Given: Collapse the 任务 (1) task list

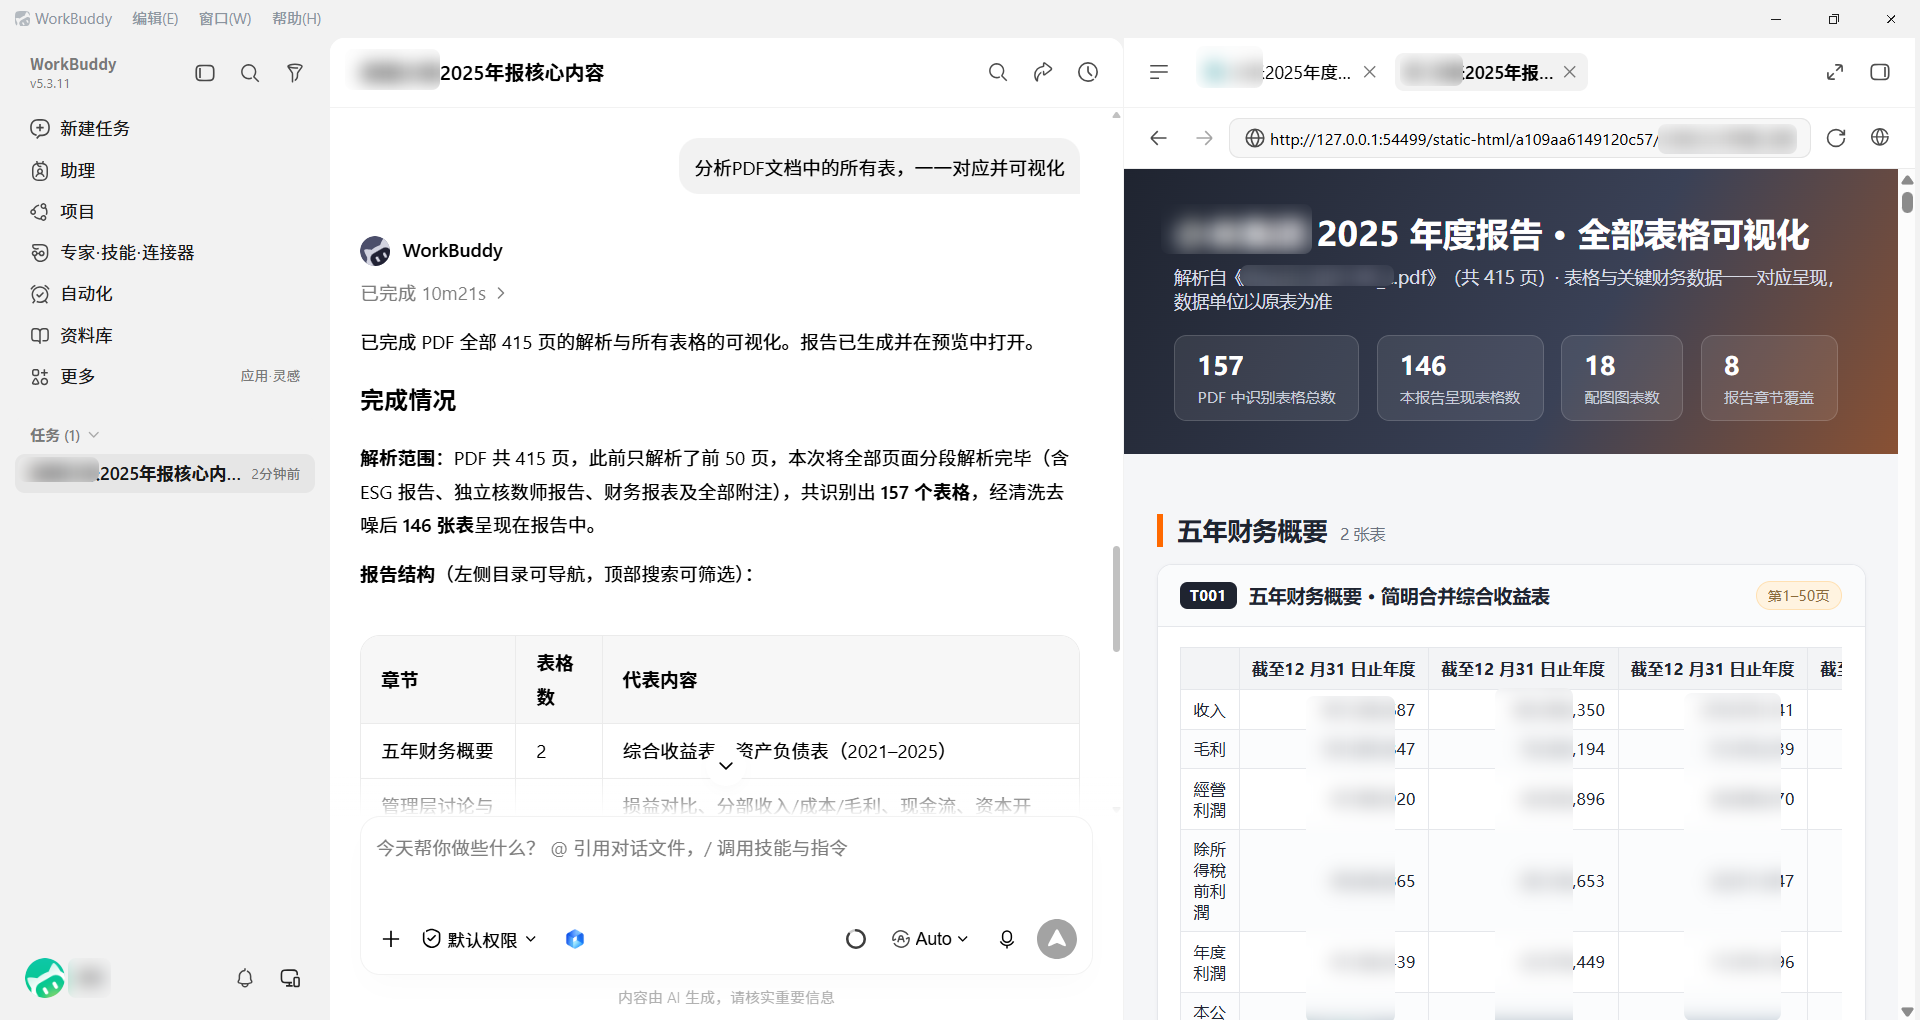Looking at the screenshot, I should [65, 435].
